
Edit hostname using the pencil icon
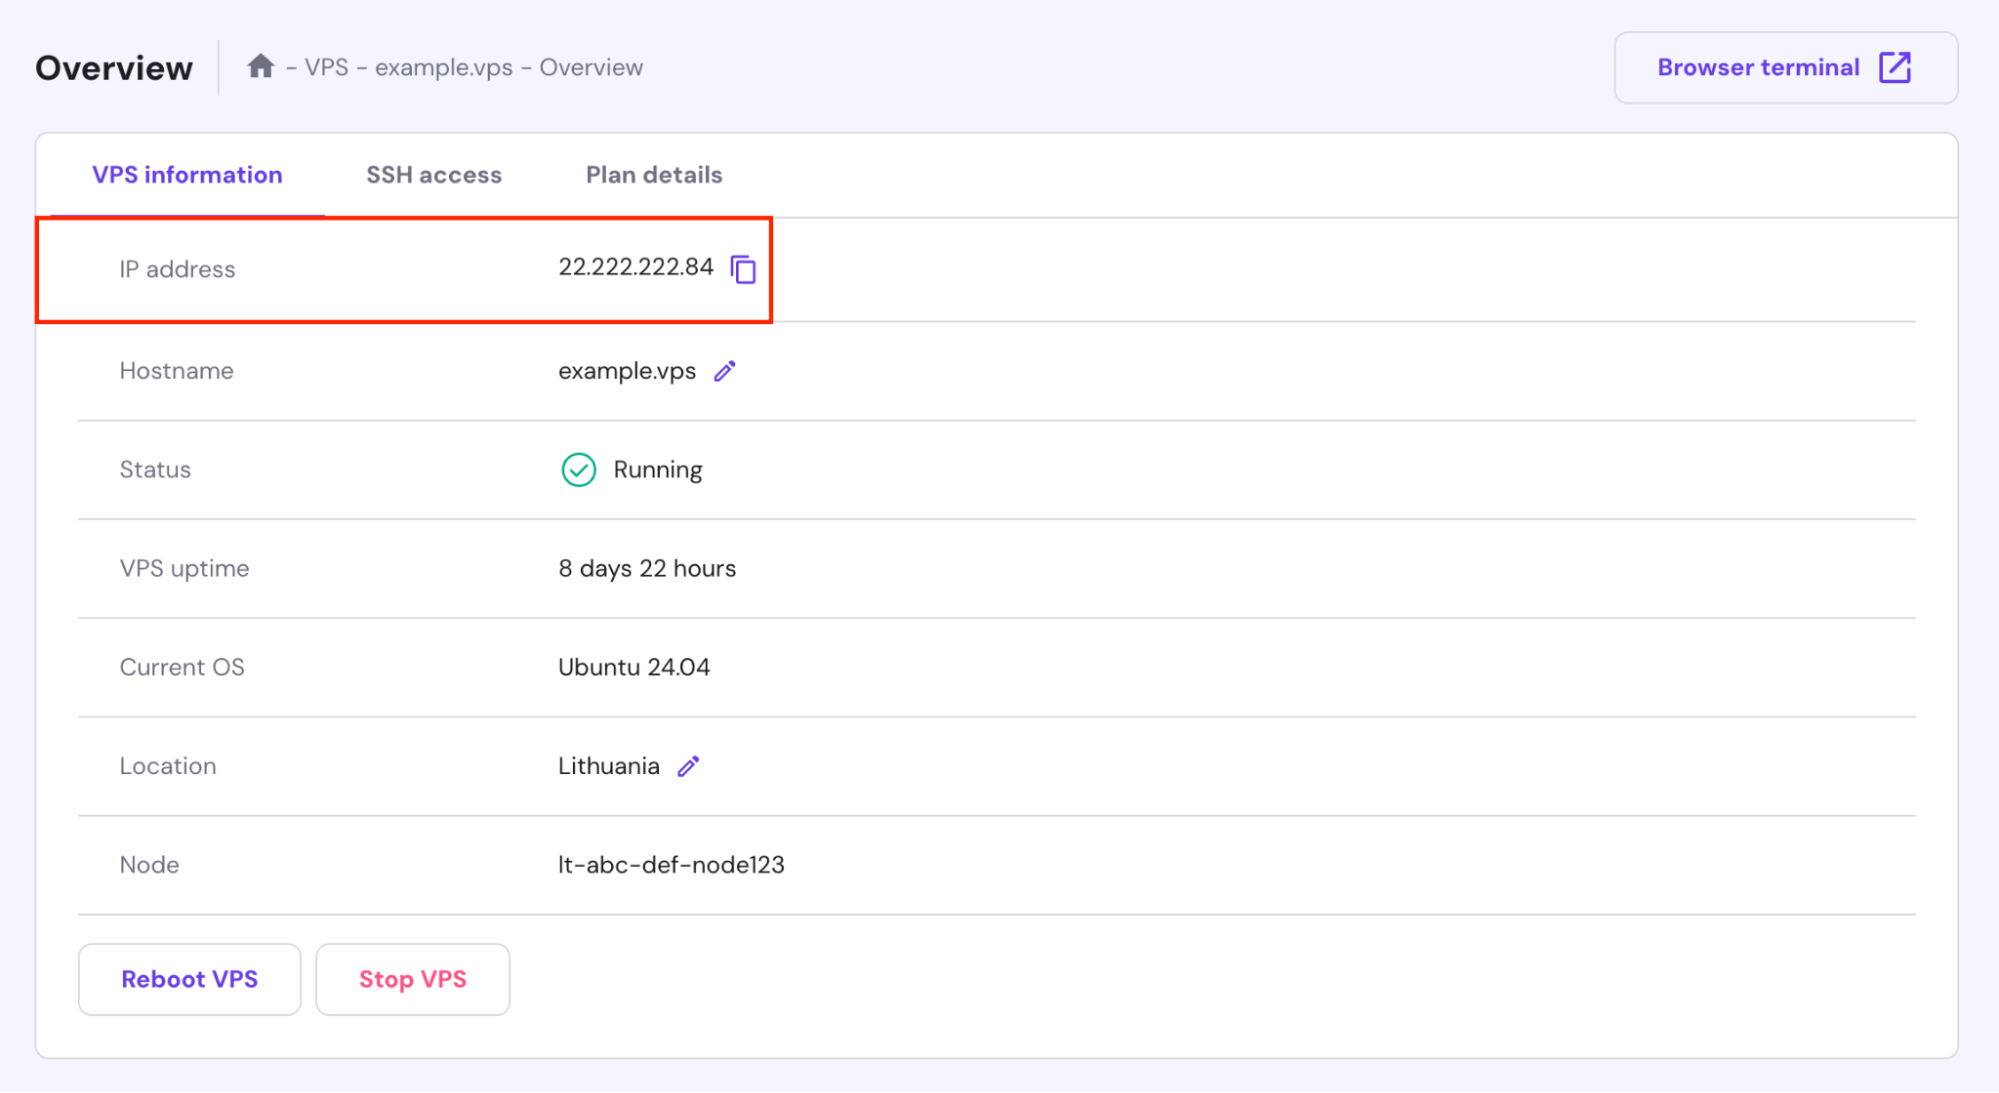pyautogui.click(x=725, y=371)
